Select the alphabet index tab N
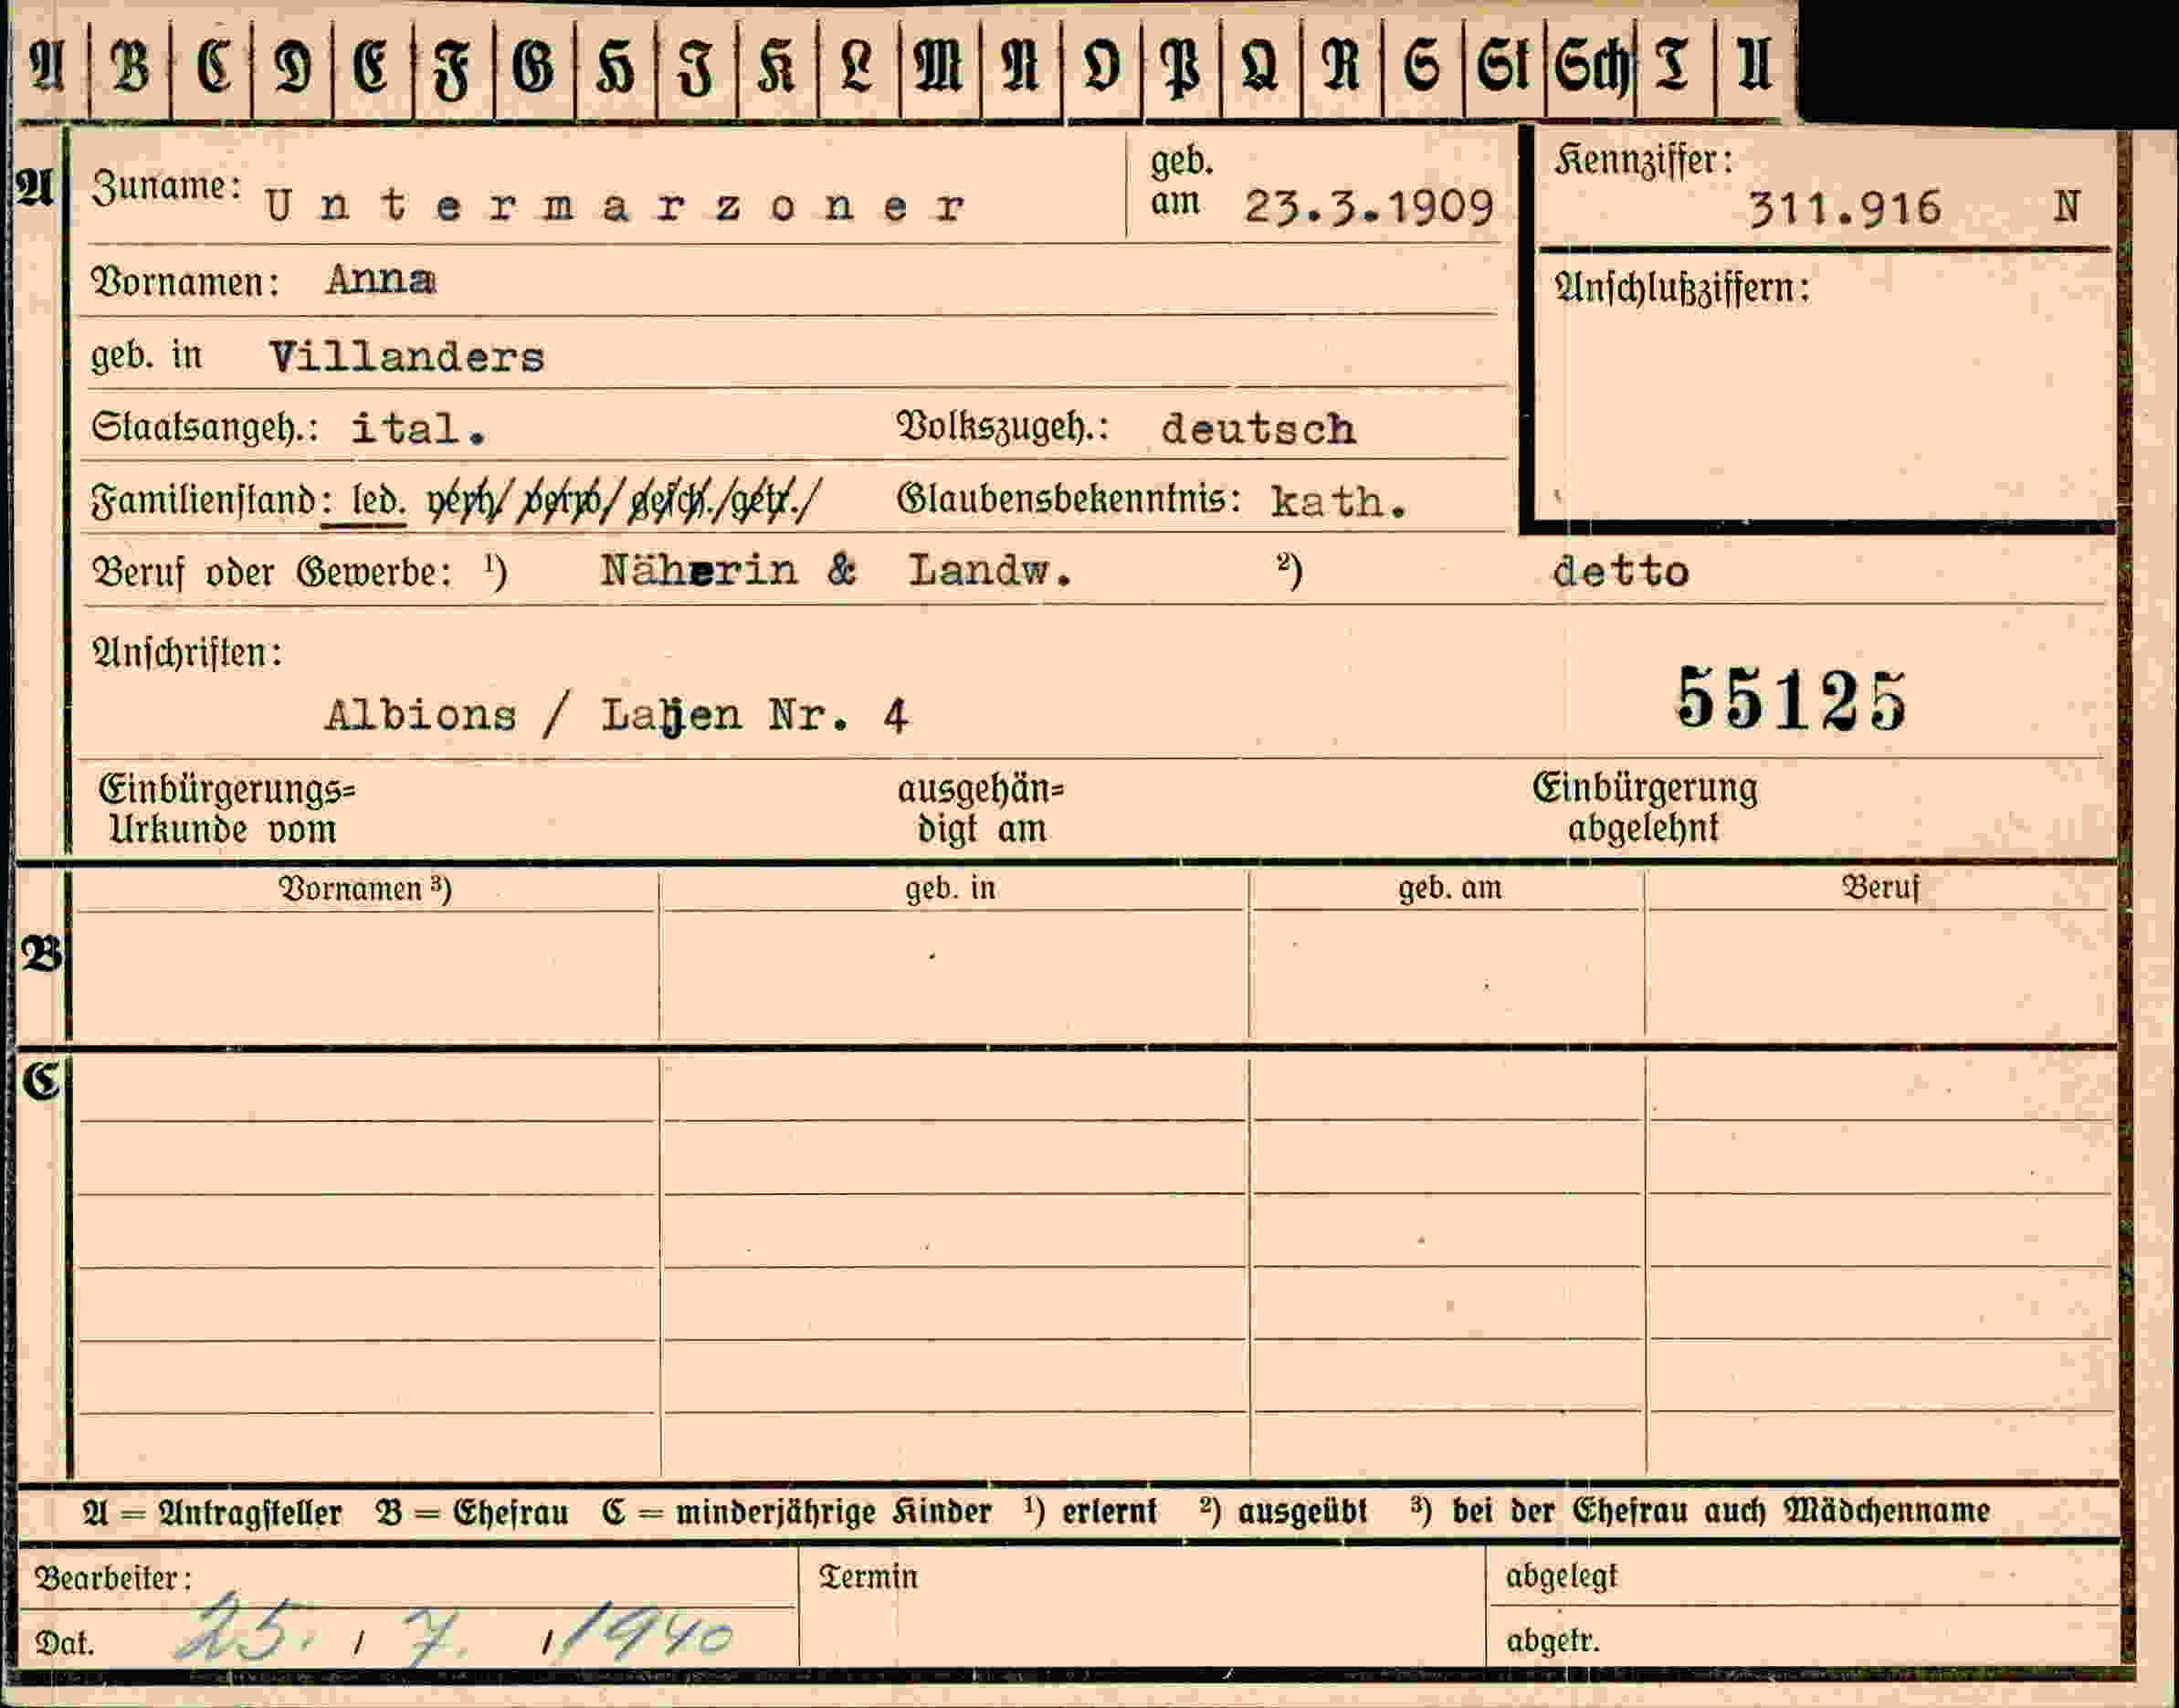 point(1020,66)
